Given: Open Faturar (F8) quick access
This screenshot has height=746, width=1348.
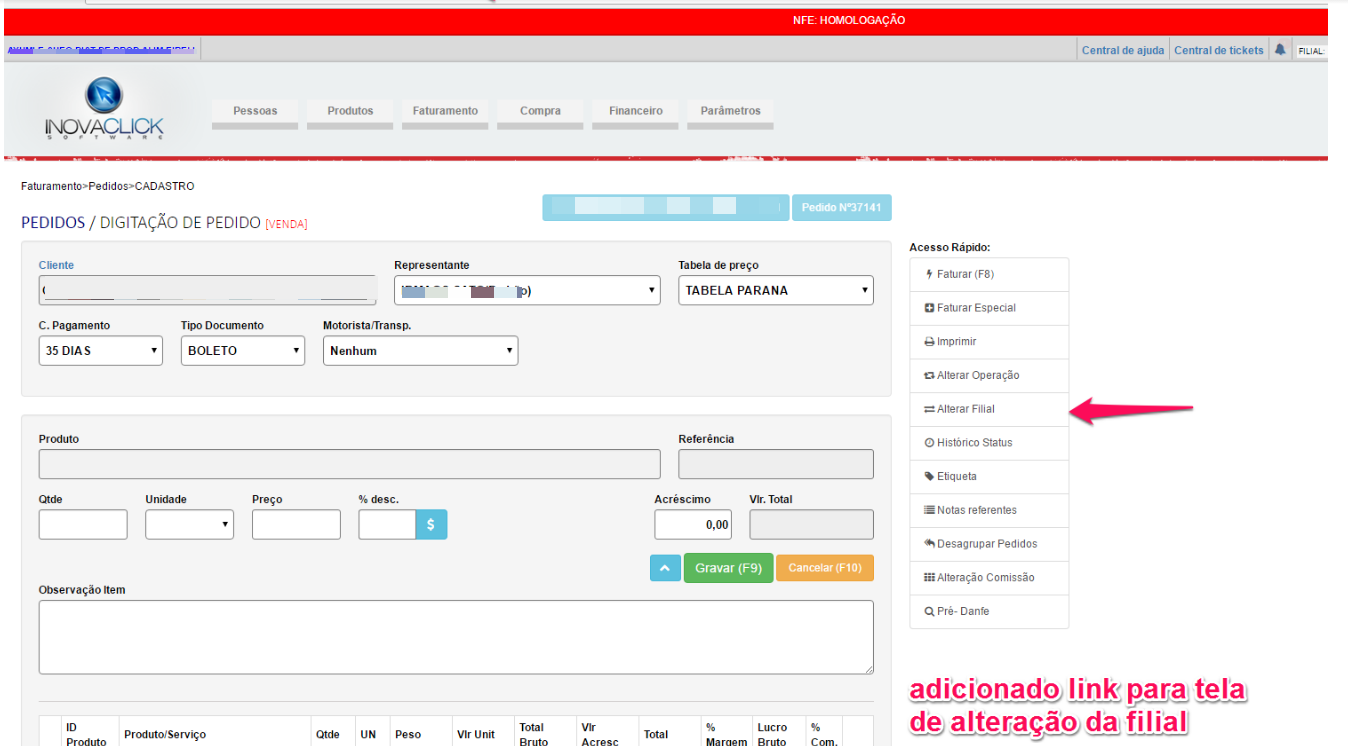Looking at the screenshot, I should point(988,274).
